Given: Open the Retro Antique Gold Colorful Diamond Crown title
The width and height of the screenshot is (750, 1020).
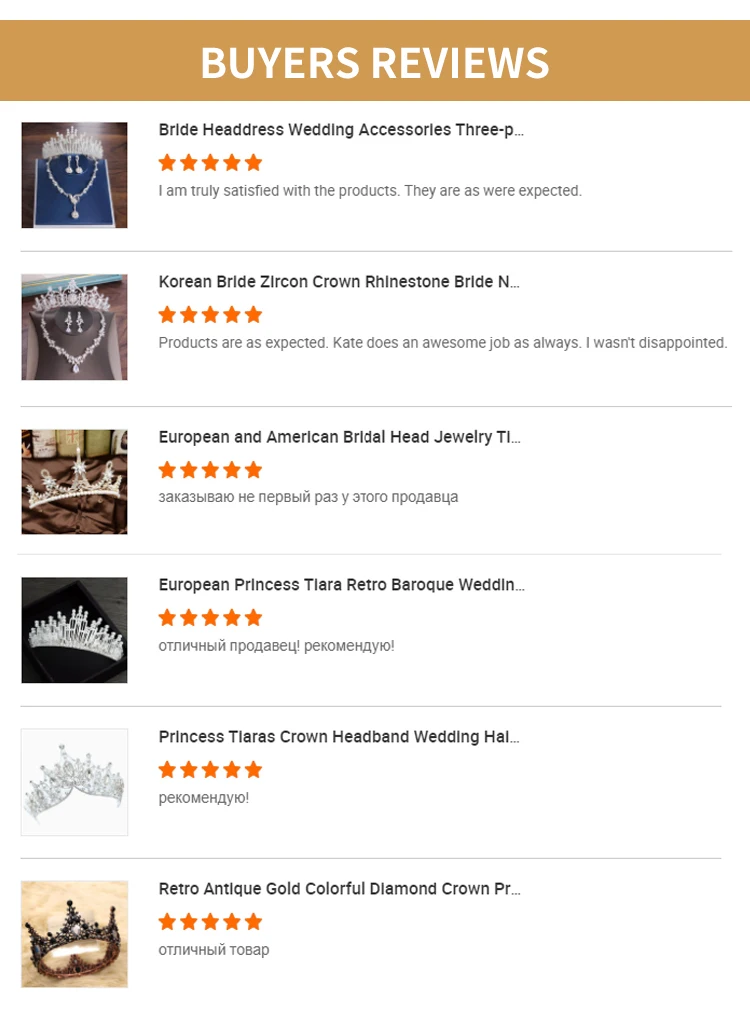Looking at the screenshot, I should coord(339,889).
